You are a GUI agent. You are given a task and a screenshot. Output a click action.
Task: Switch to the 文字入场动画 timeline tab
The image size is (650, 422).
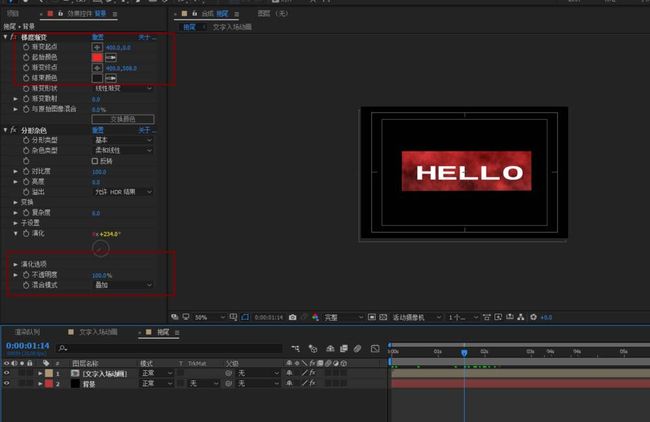pos(98,332)
